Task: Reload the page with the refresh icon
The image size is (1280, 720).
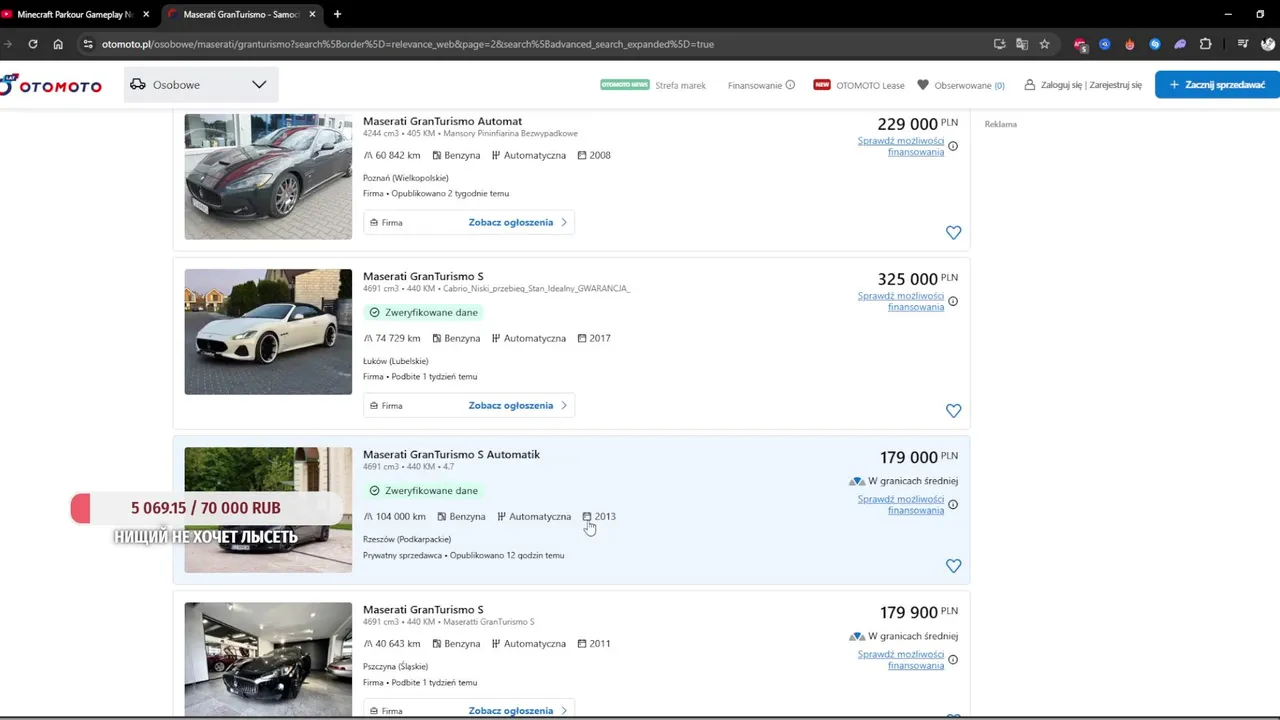Action: click(33, 44)
